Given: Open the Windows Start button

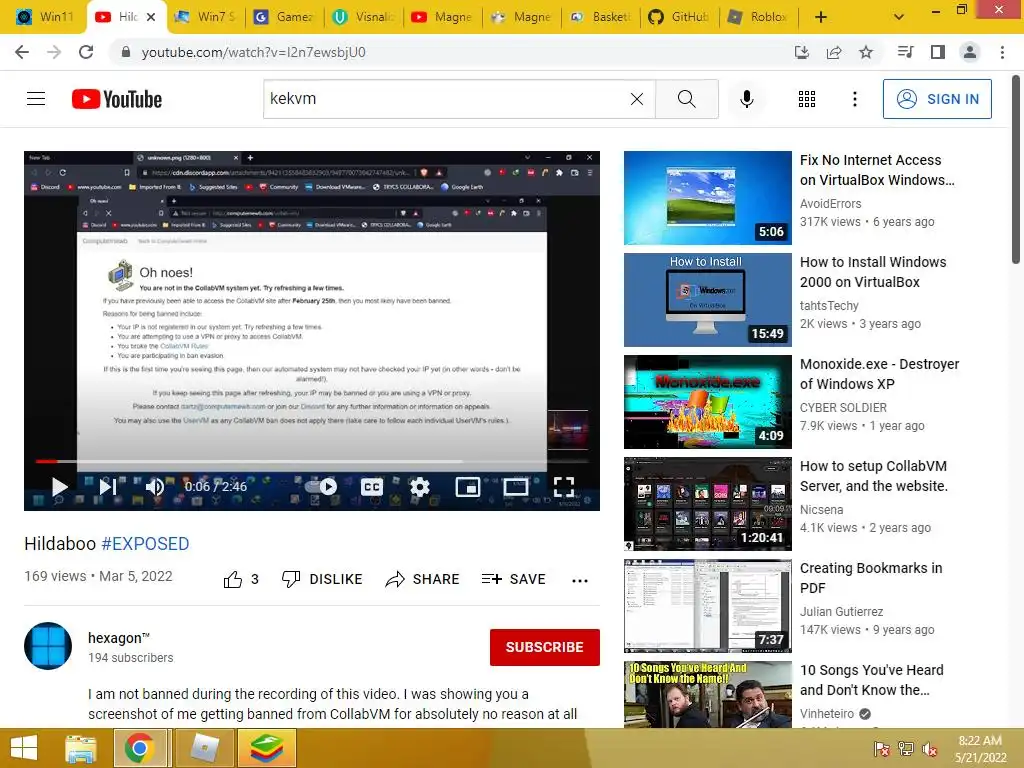Looking at the screenshot, I should click(24, 748).
